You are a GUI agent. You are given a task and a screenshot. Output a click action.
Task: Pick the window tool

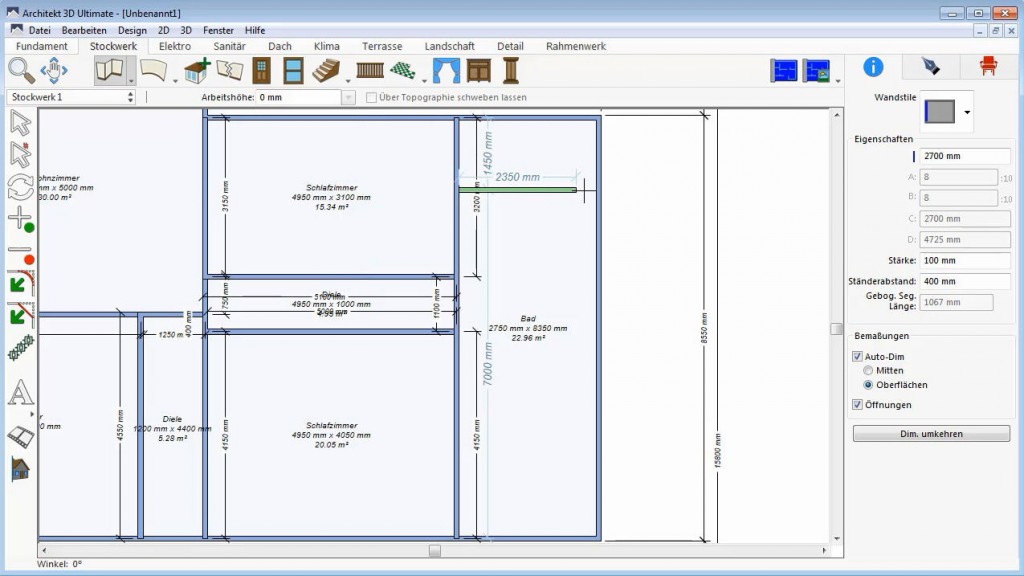click(x=293, y=71)
